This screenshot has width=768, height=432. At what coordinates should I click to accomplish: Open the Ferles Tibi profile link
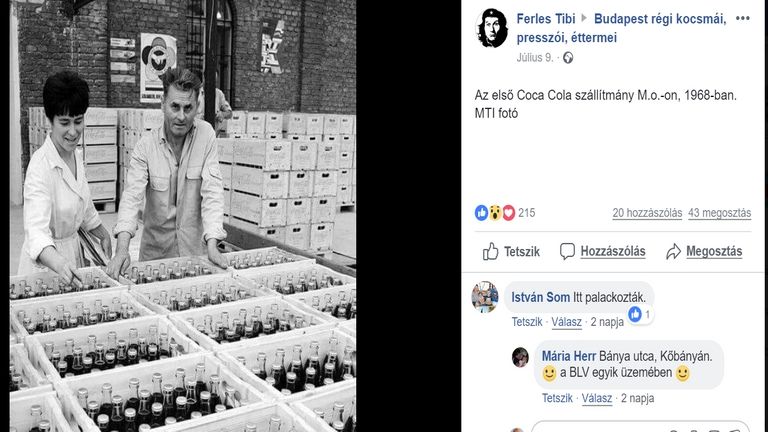point(547,19)
